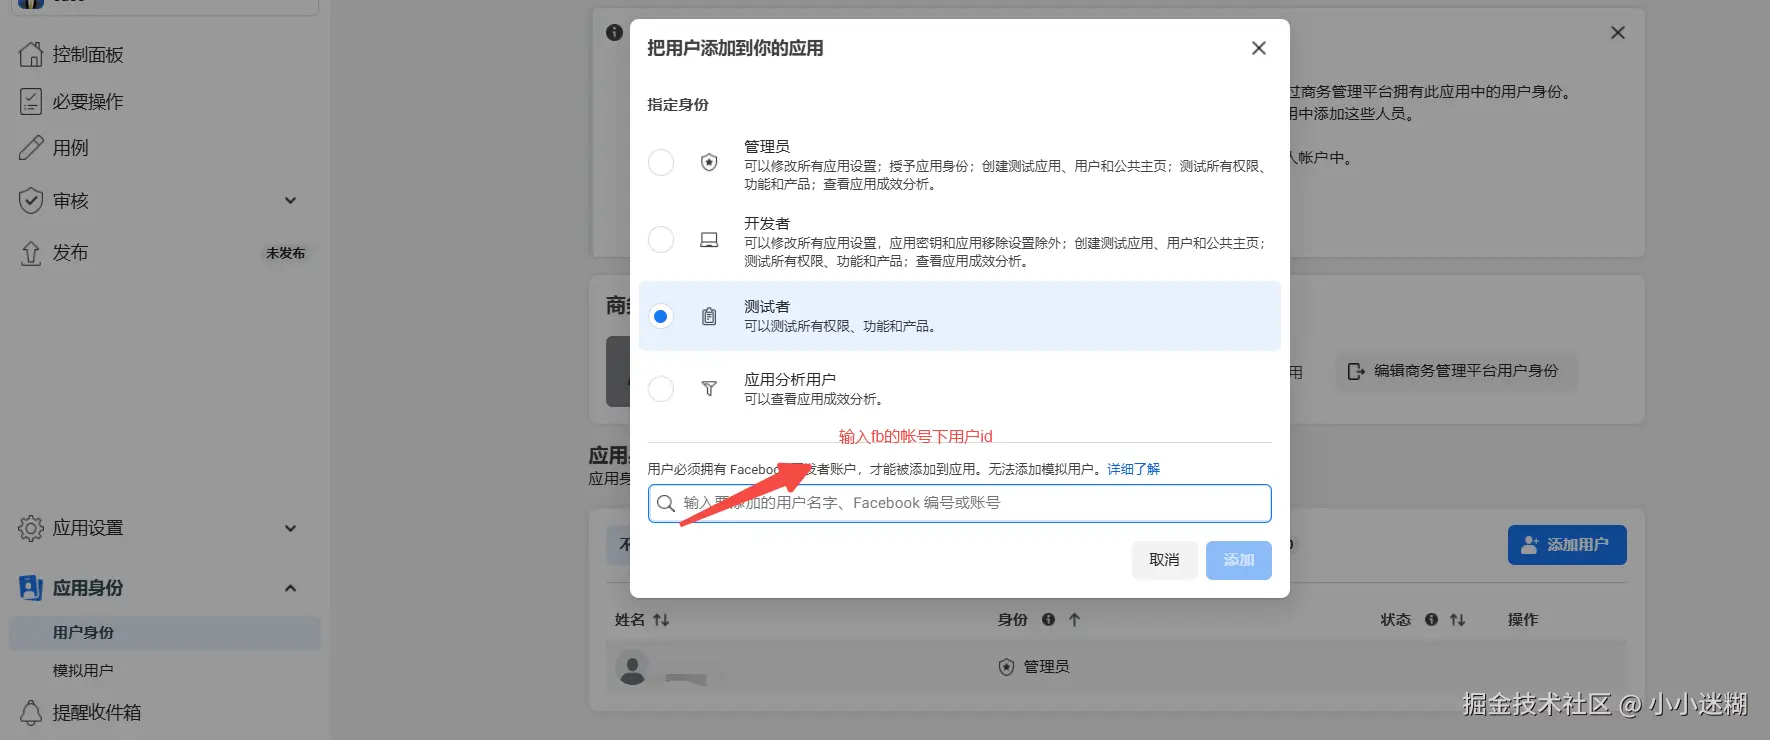Screen dimensions: 1770x740
Task: Click the 取消 button
Action: coord(1164,560)
